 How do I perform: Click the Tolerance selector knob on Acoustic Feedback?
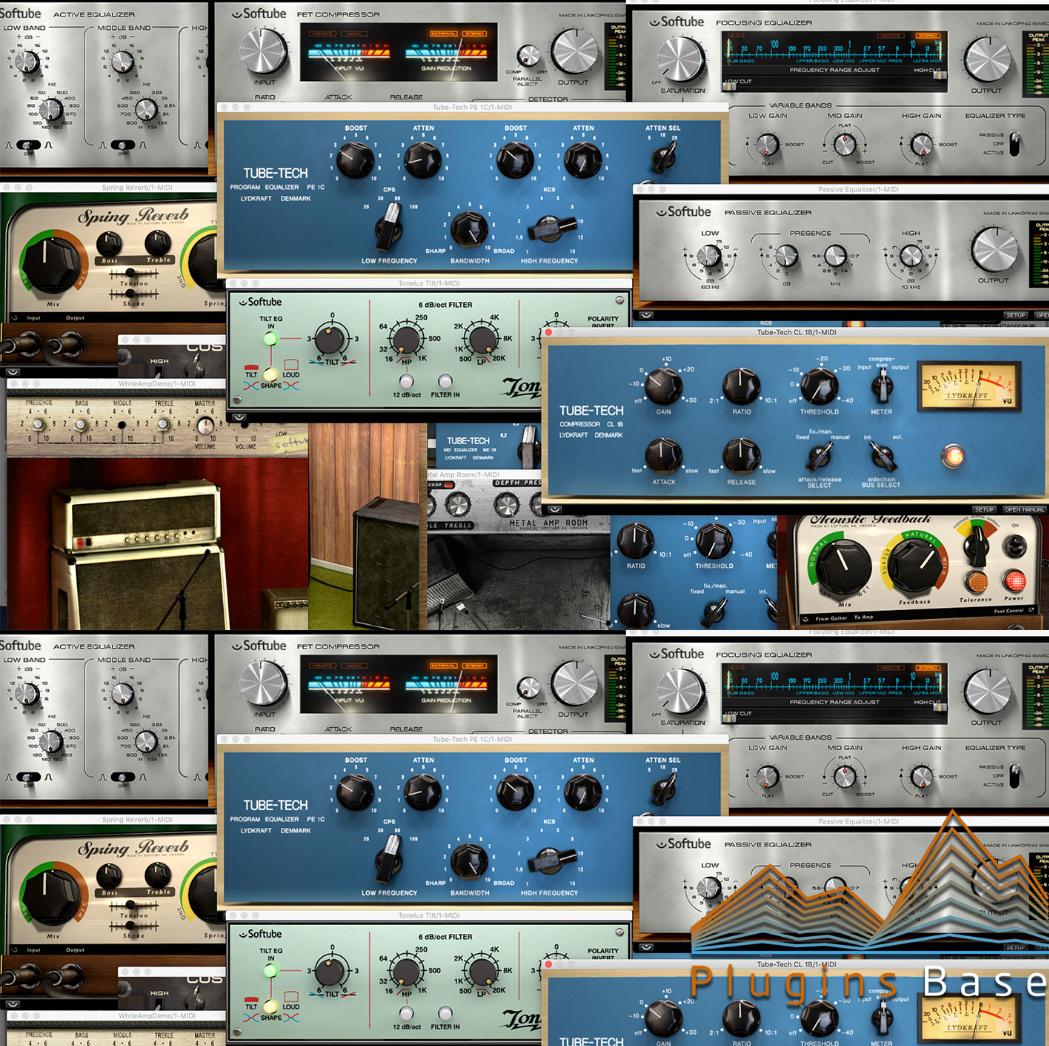point(975,545)
